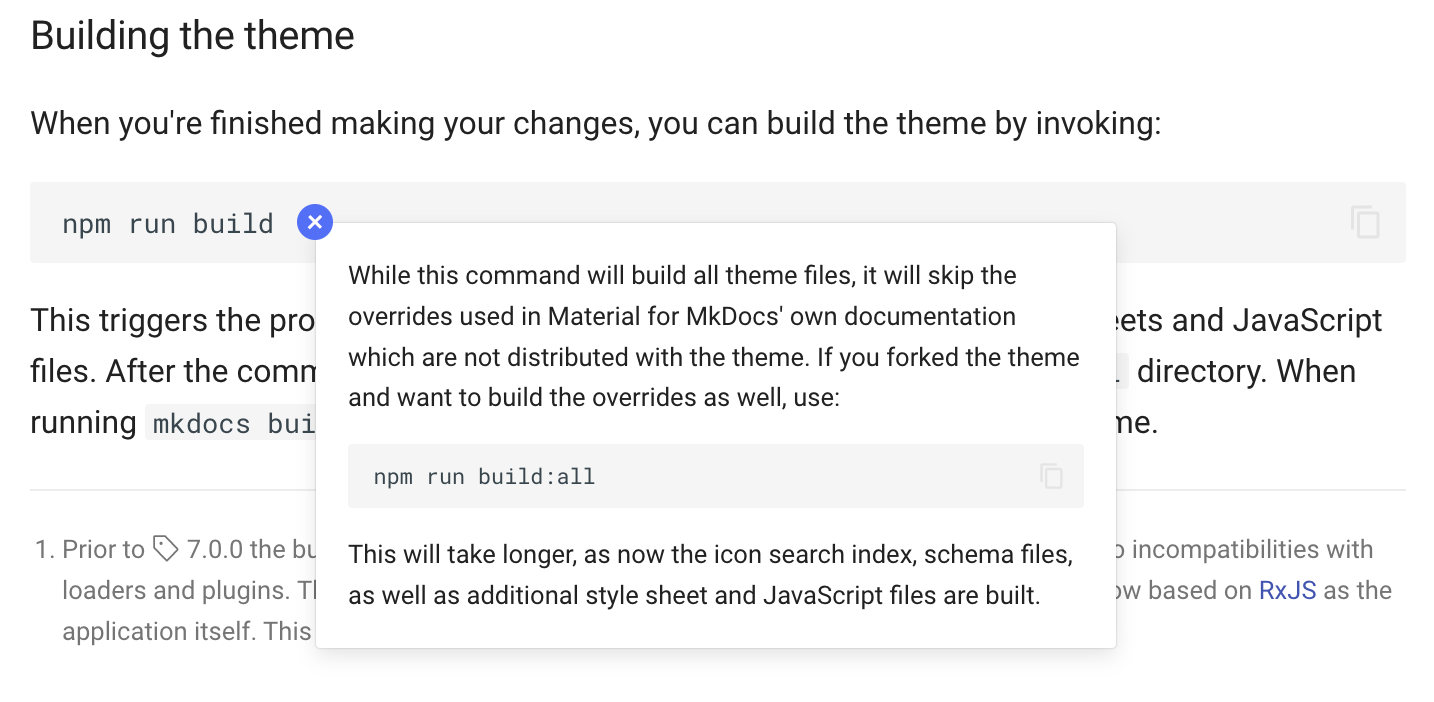Screen dimensions: 1434x702
Task: Close the annotation with the blue X icon
Action: click(315, 222)
